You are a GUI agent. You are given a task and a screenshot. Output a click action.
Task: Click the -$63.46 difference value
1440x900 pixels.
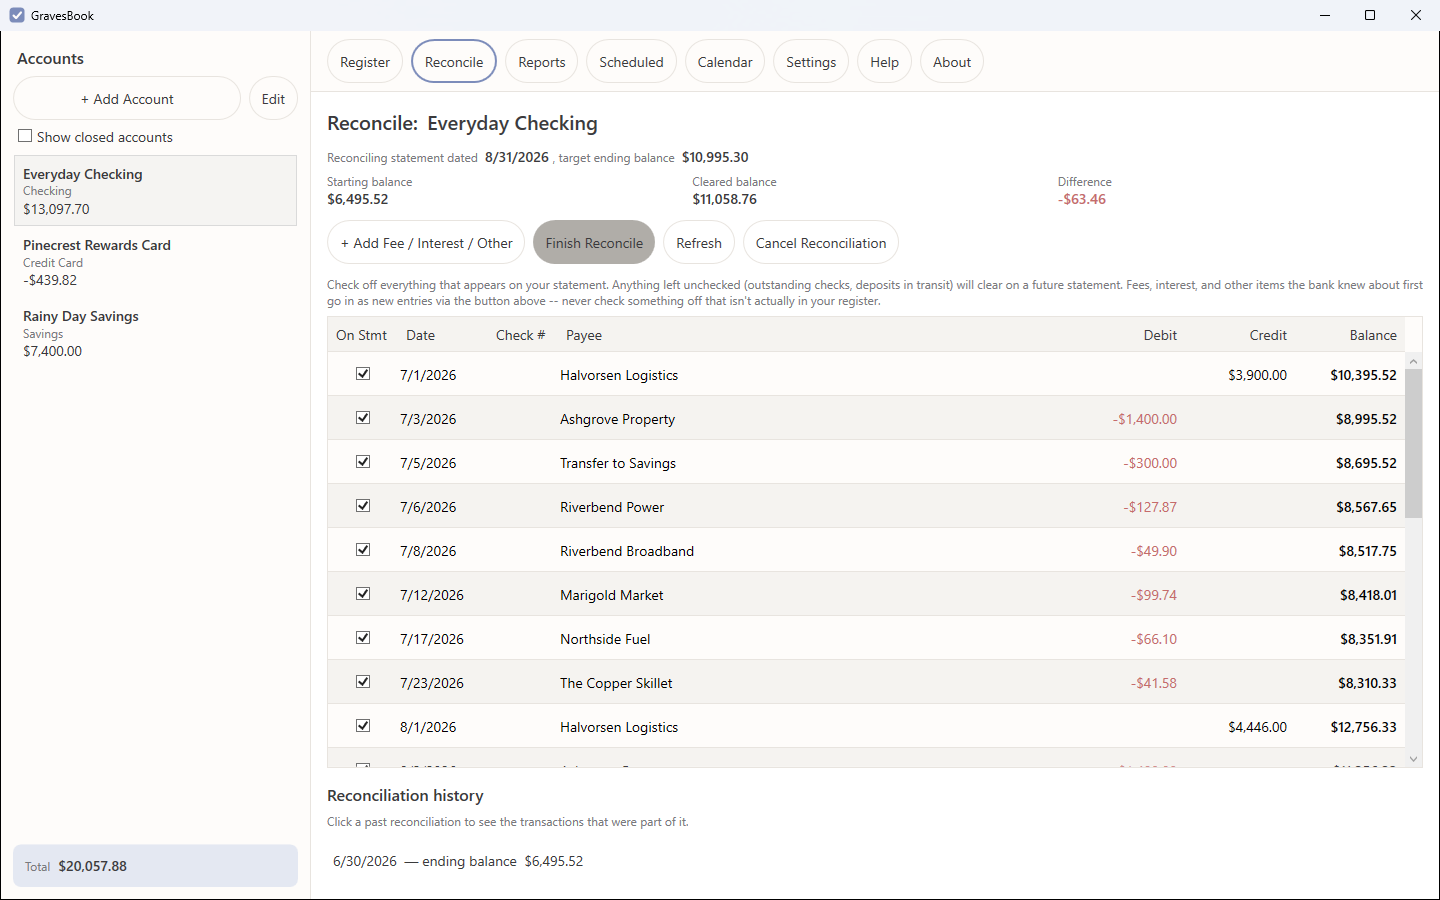pos(1084,199)
